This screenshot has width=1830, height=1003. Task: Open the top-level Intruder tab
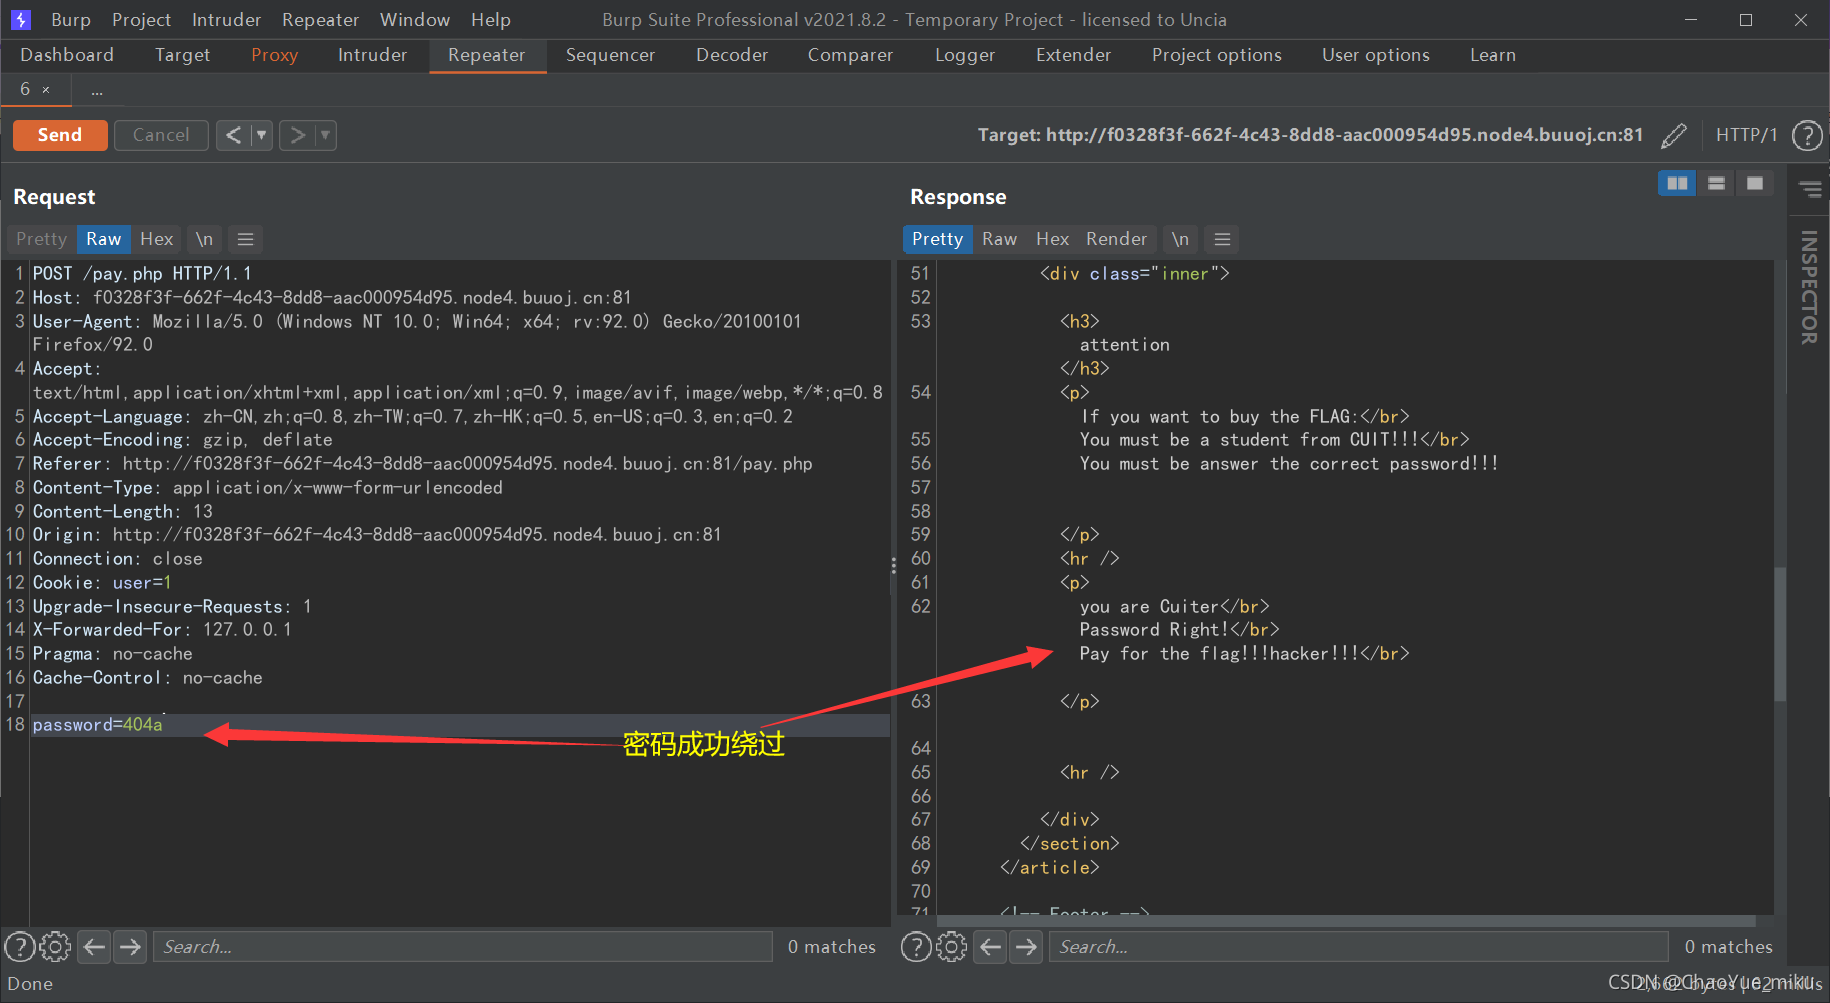tap(372, 55)
